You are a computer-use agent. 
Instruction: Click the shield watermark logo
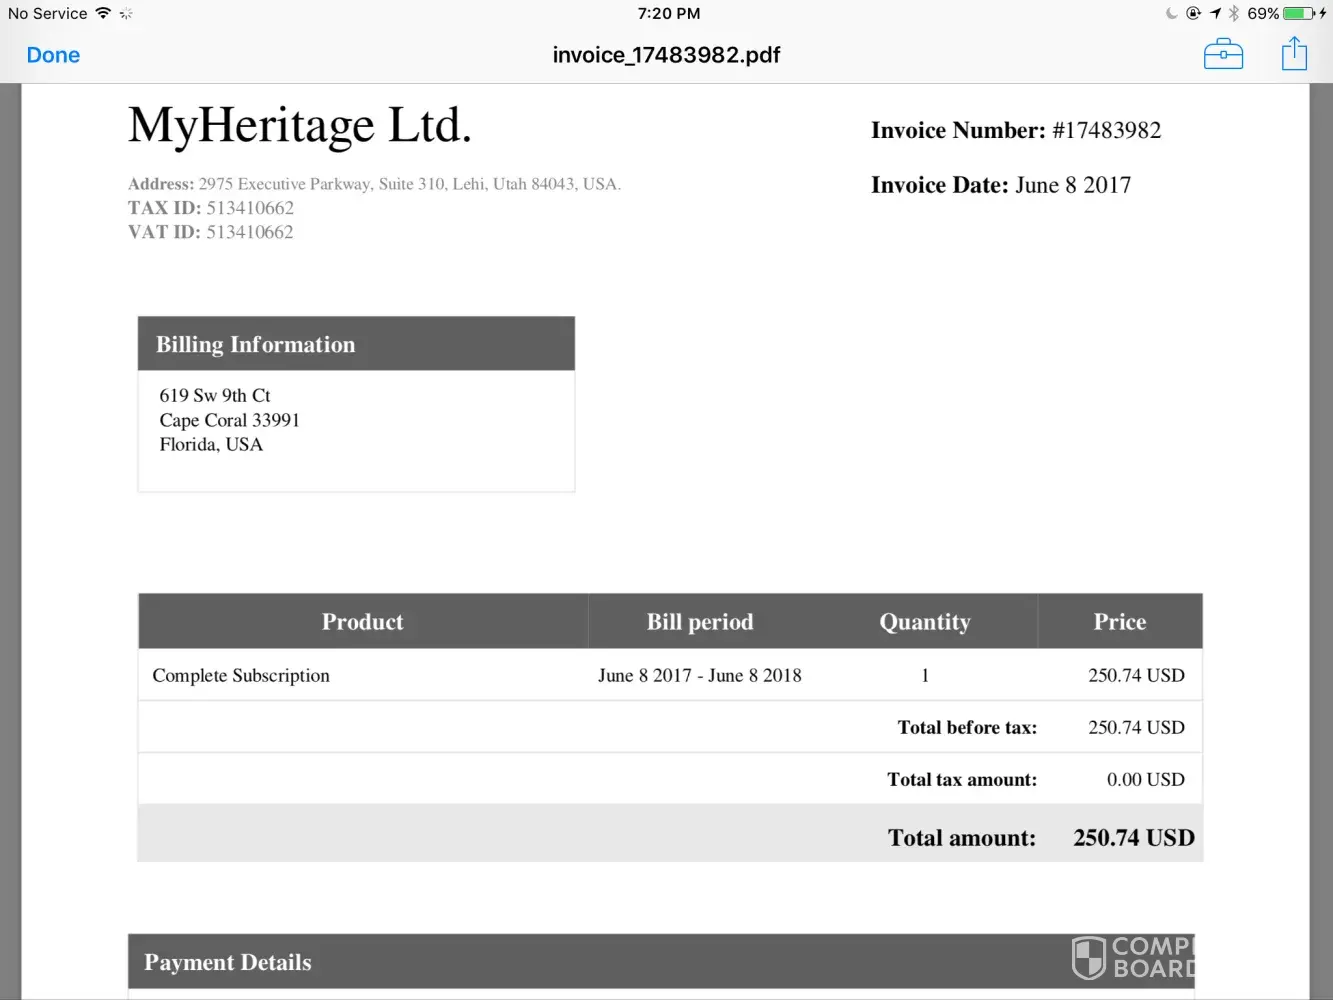point(1089,957)
